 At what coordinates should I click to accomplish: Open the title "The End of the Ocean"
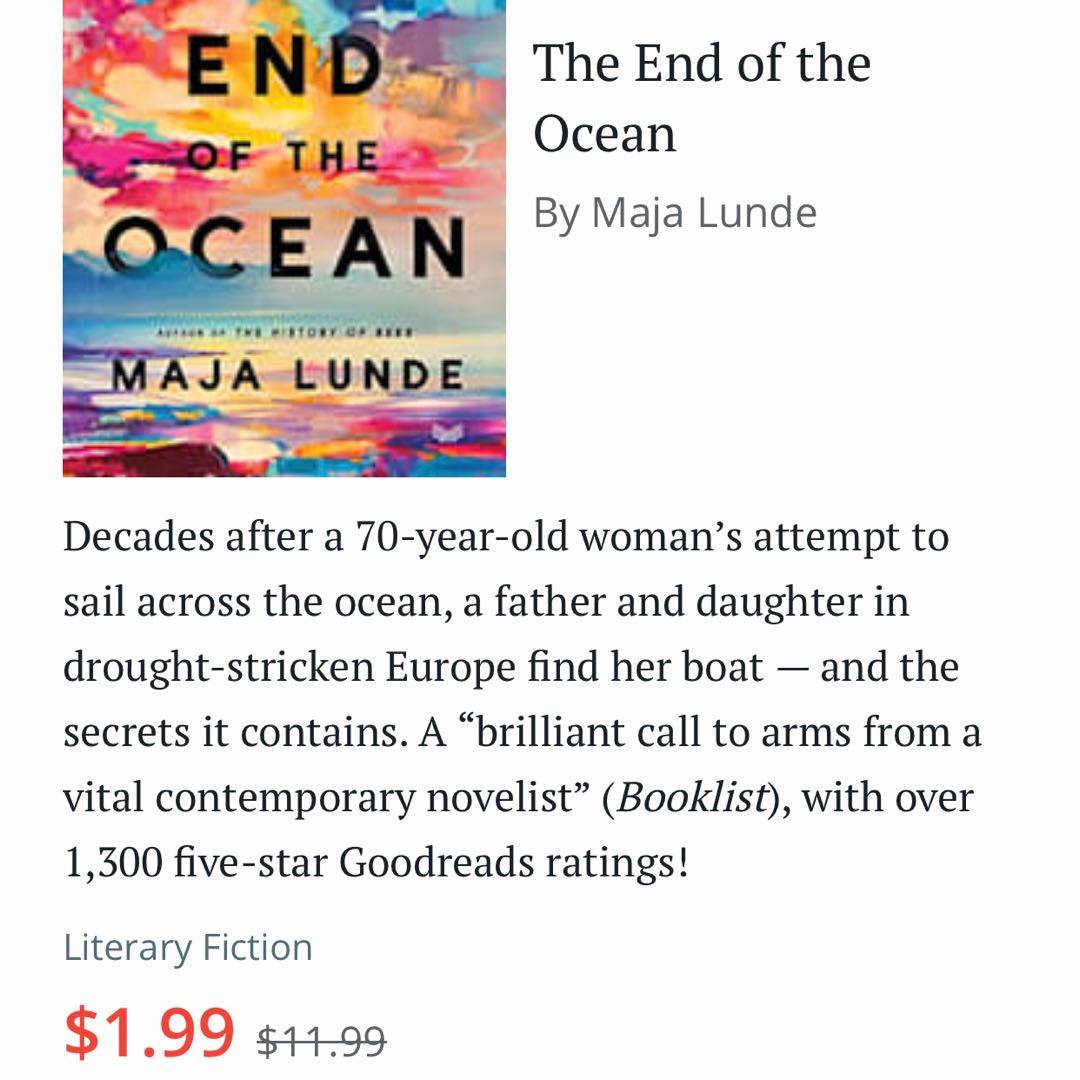(701, 98)
